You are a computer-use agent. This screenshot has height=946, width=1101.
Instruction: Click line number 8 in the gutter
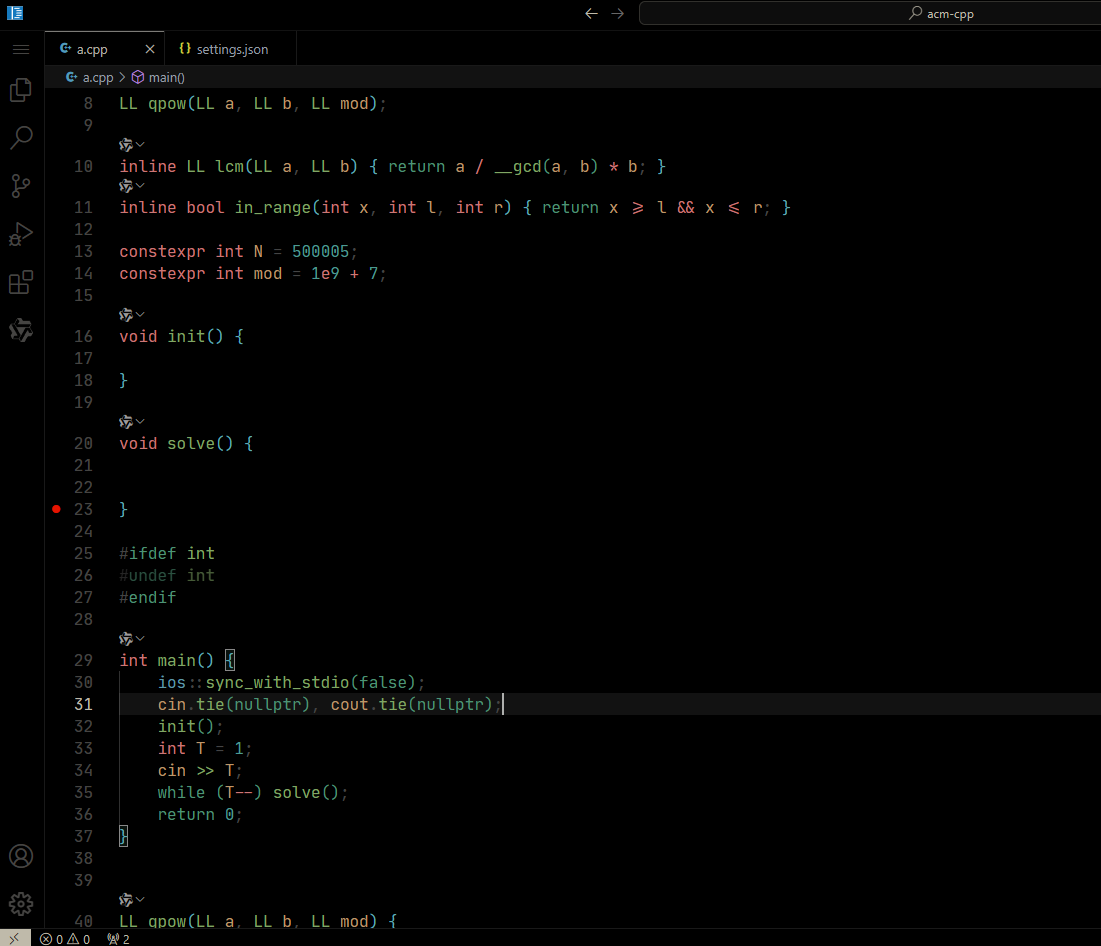pos(88,104)
